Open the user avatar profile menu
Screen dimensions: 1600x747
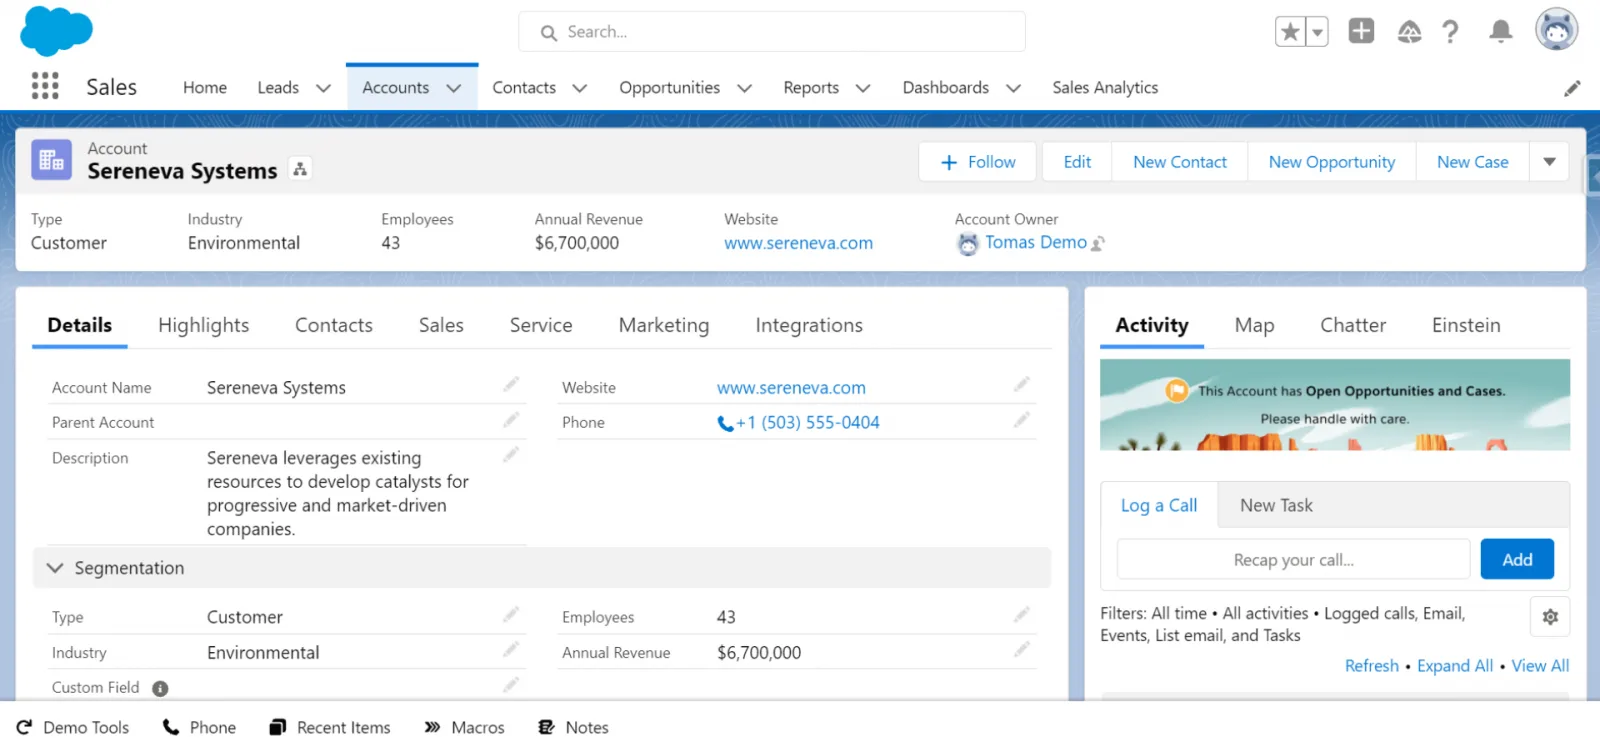point(1556,30)
